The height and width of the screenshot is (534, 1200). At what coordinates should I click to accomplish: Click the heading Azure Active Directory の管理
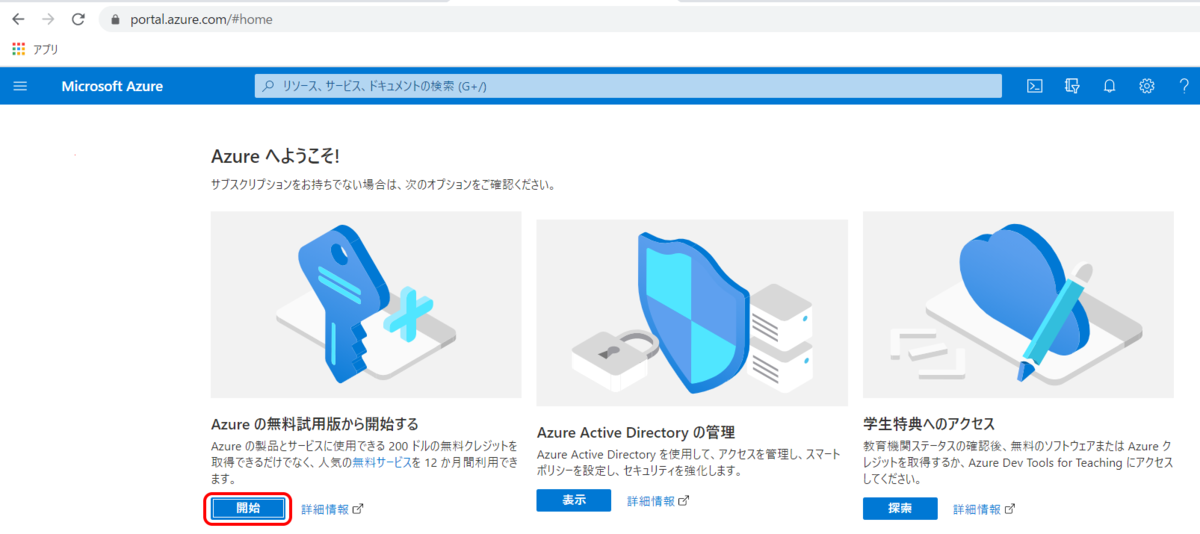click(x=636, y=432)
